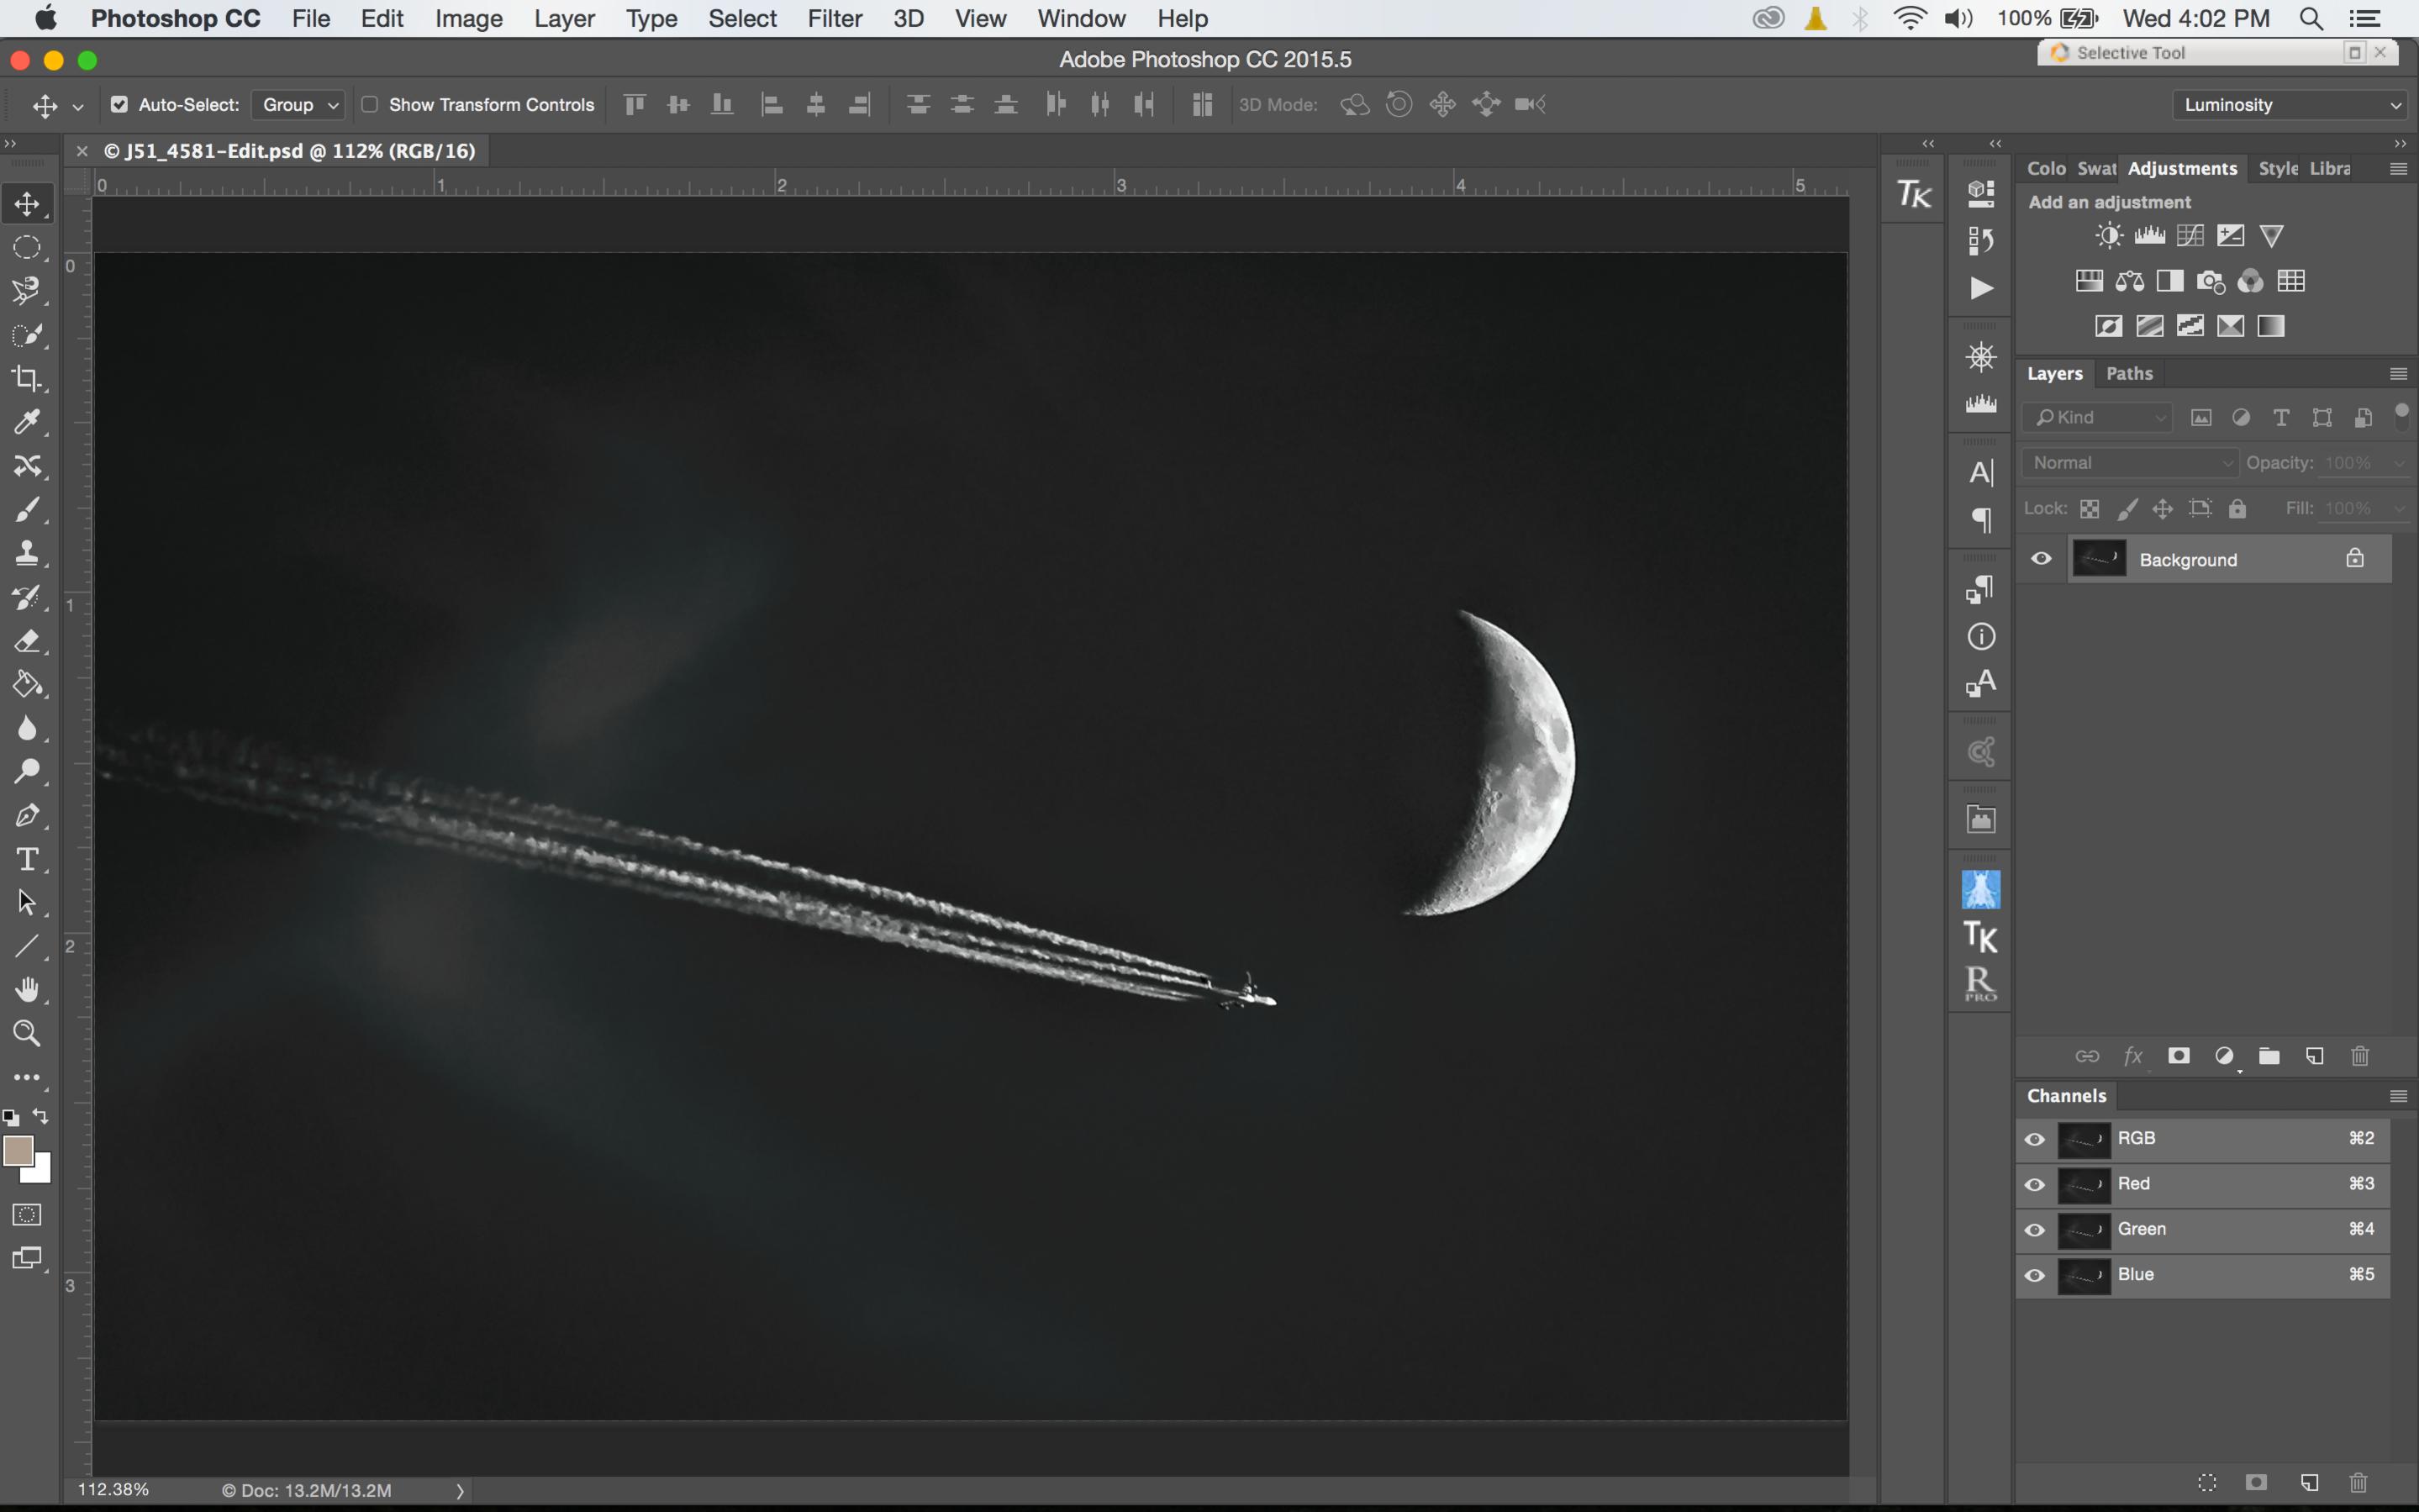Viewport: 2419px width, 1512px height.
Task: Select the Lasso tool
Action: (x=24, y=289)
